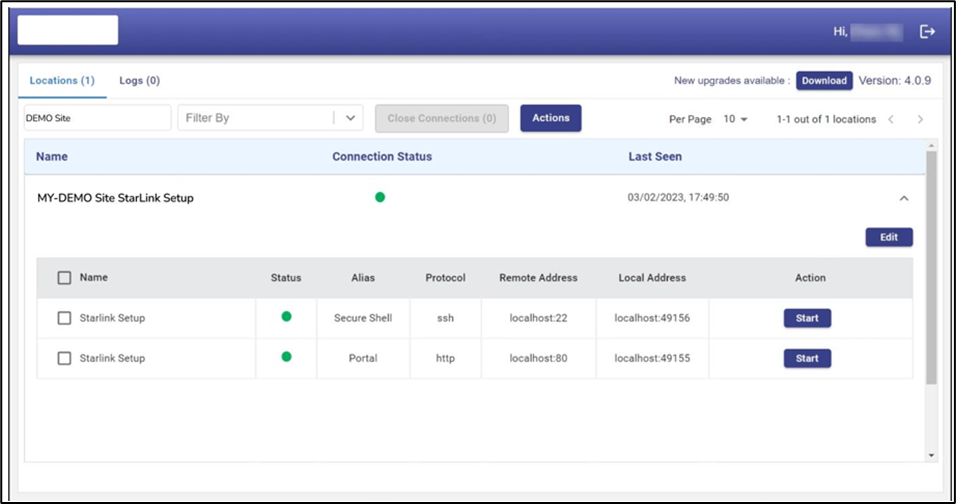Go to next page of locations

[x=920, y=119]
